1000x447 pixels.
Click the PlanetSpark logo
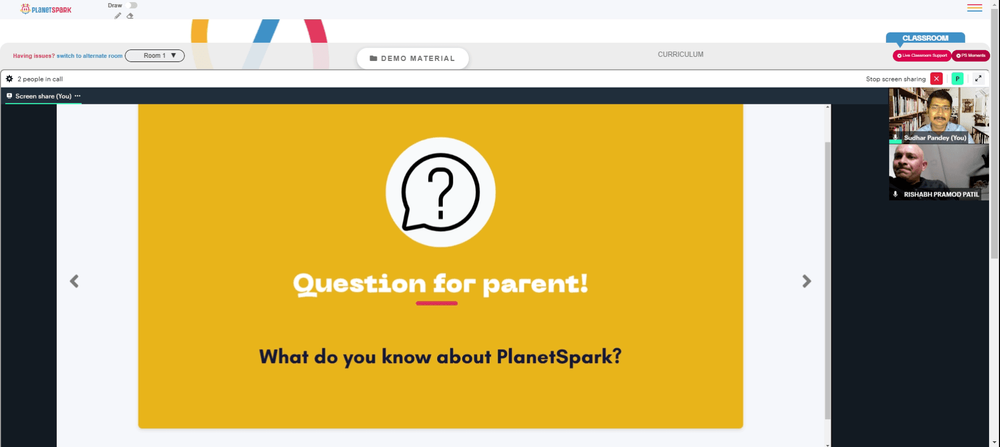[46, 9]
